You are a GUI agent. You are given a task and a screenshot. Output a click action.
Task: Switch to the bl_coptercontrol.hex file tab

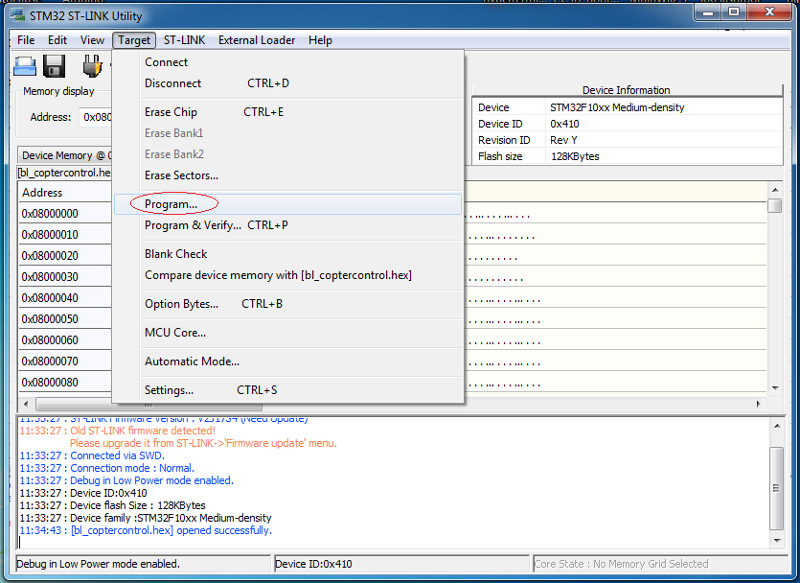click(x=64, y=172)
